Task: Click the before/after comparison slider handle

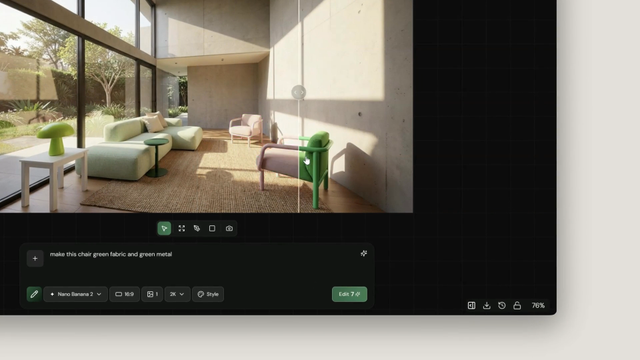Action: point(299,92)
